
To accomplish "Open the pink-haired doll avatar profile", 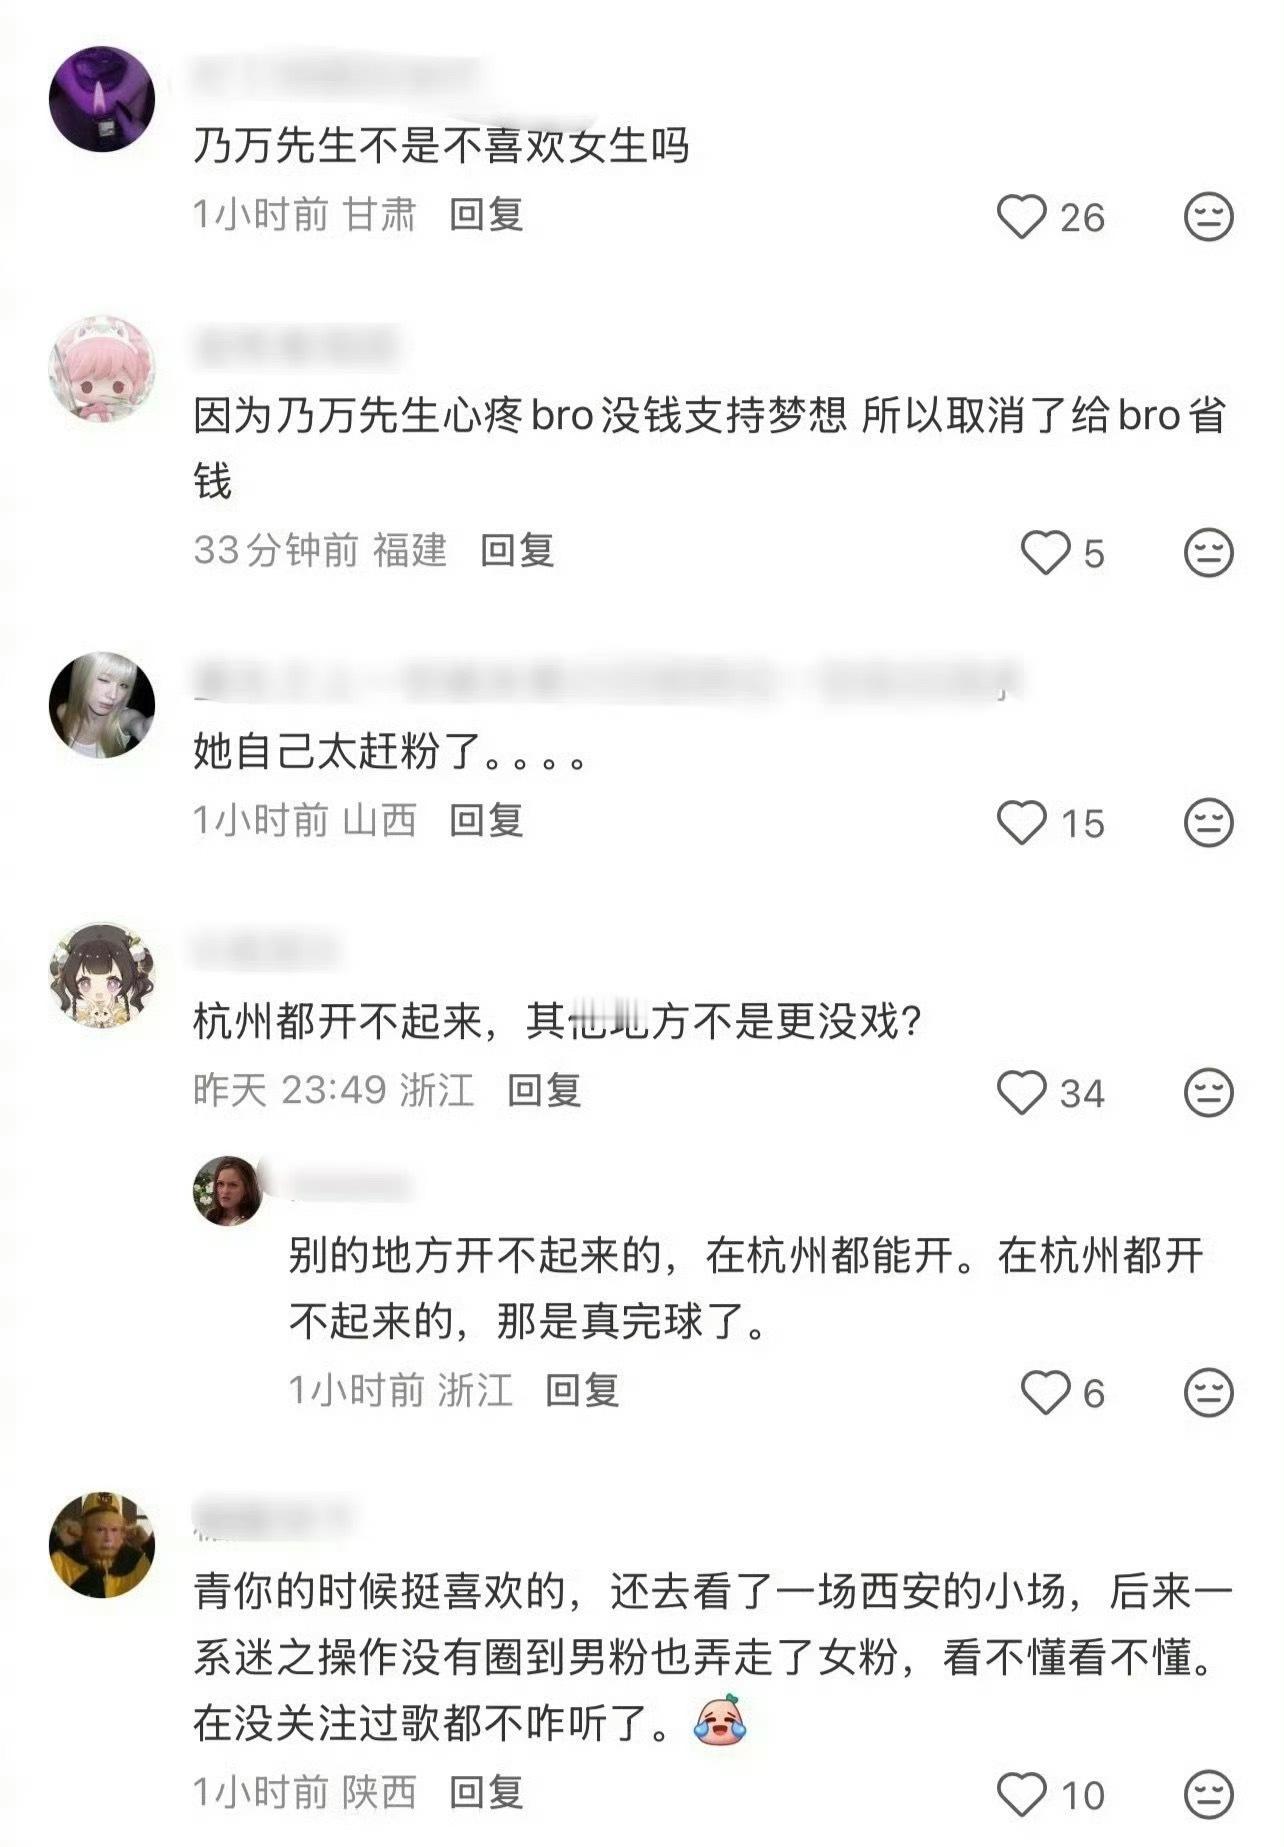I will point(102,369).
